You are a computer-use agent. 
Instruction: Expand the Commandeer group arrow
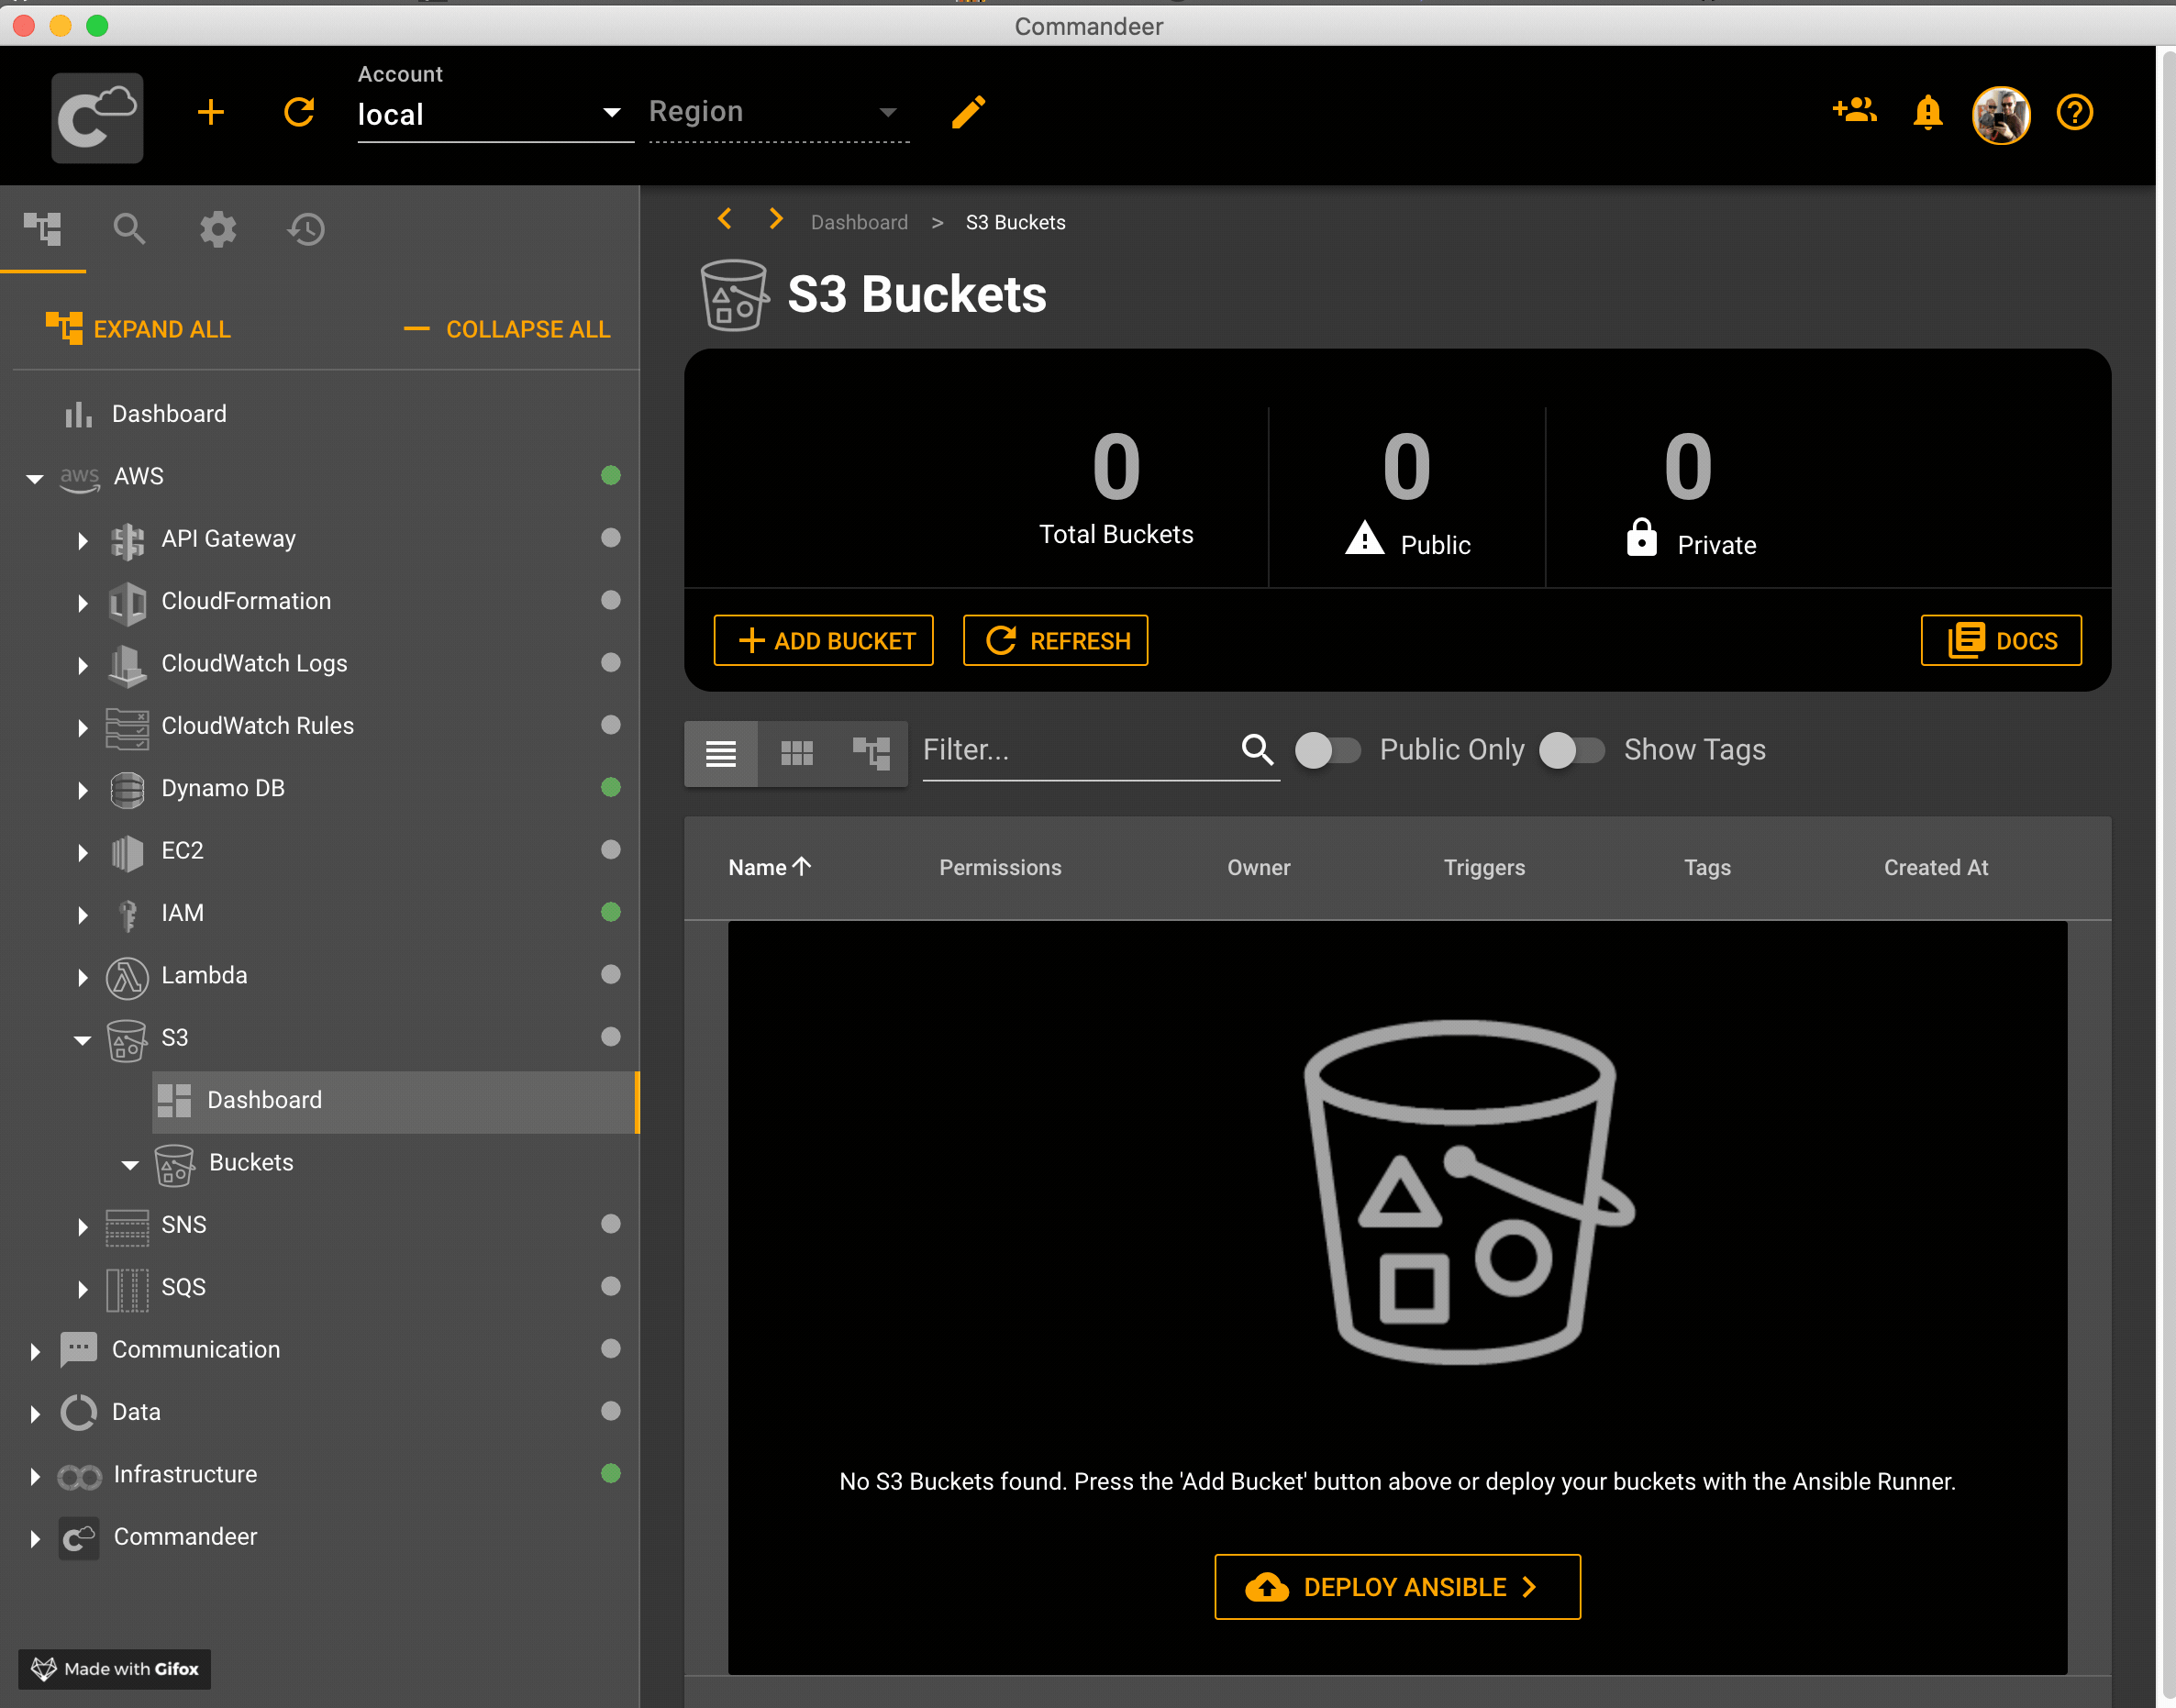tap(35, 1538)
